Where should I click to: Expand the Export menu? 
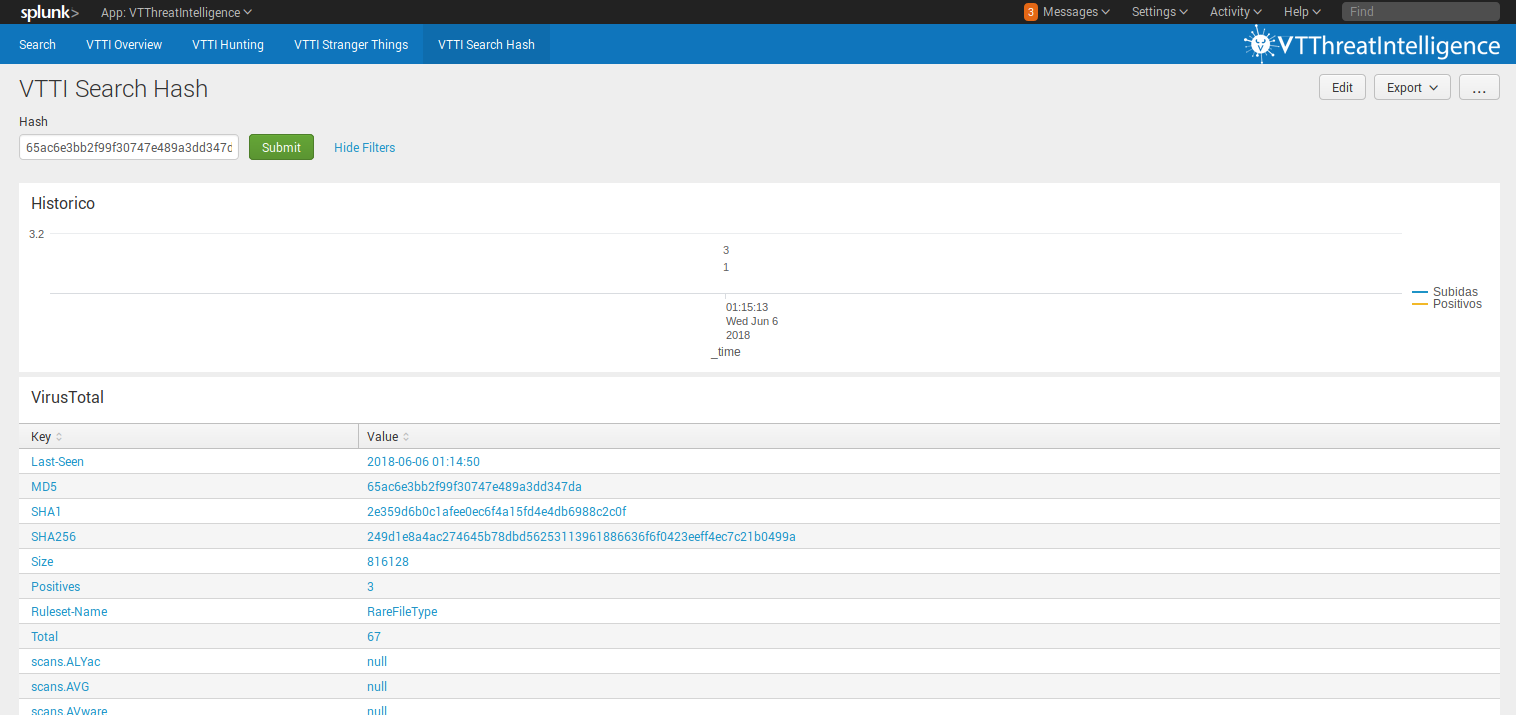[x=1411, y=87]
